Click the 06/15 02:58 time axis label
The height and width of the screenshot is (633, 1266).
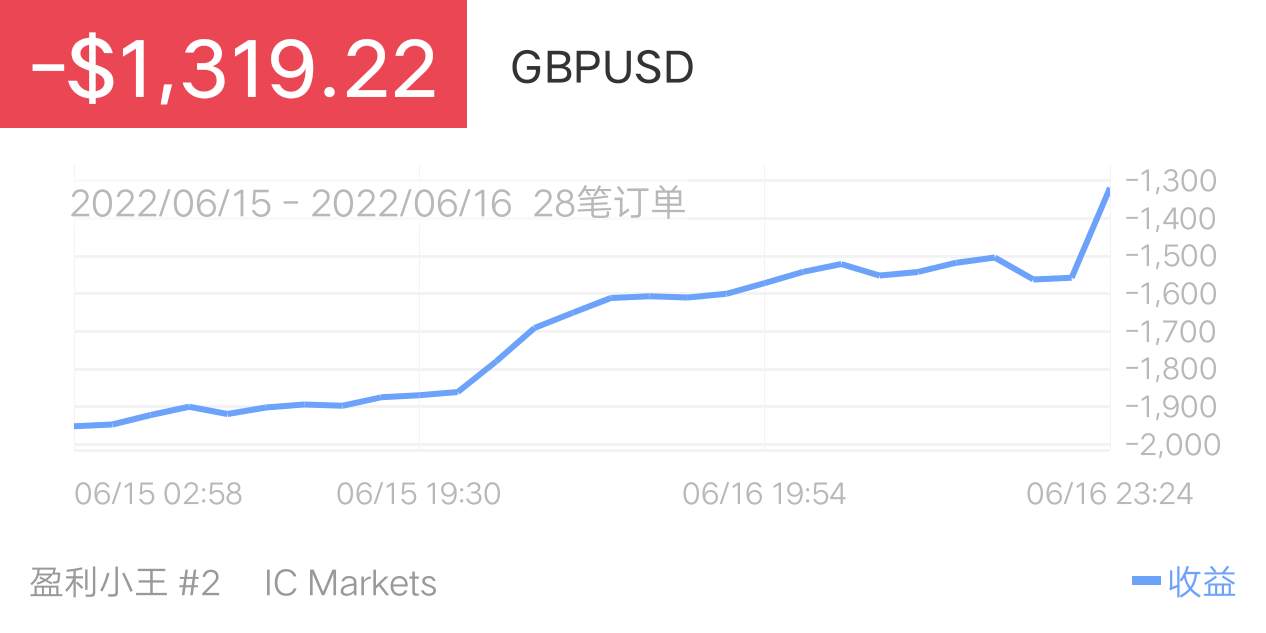158,493
